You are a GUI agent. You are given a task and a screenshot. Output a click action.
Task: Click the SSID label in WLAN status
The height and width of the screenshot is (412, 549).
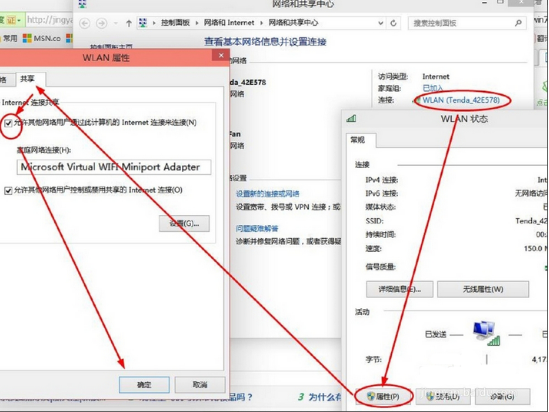coord(374,221)
